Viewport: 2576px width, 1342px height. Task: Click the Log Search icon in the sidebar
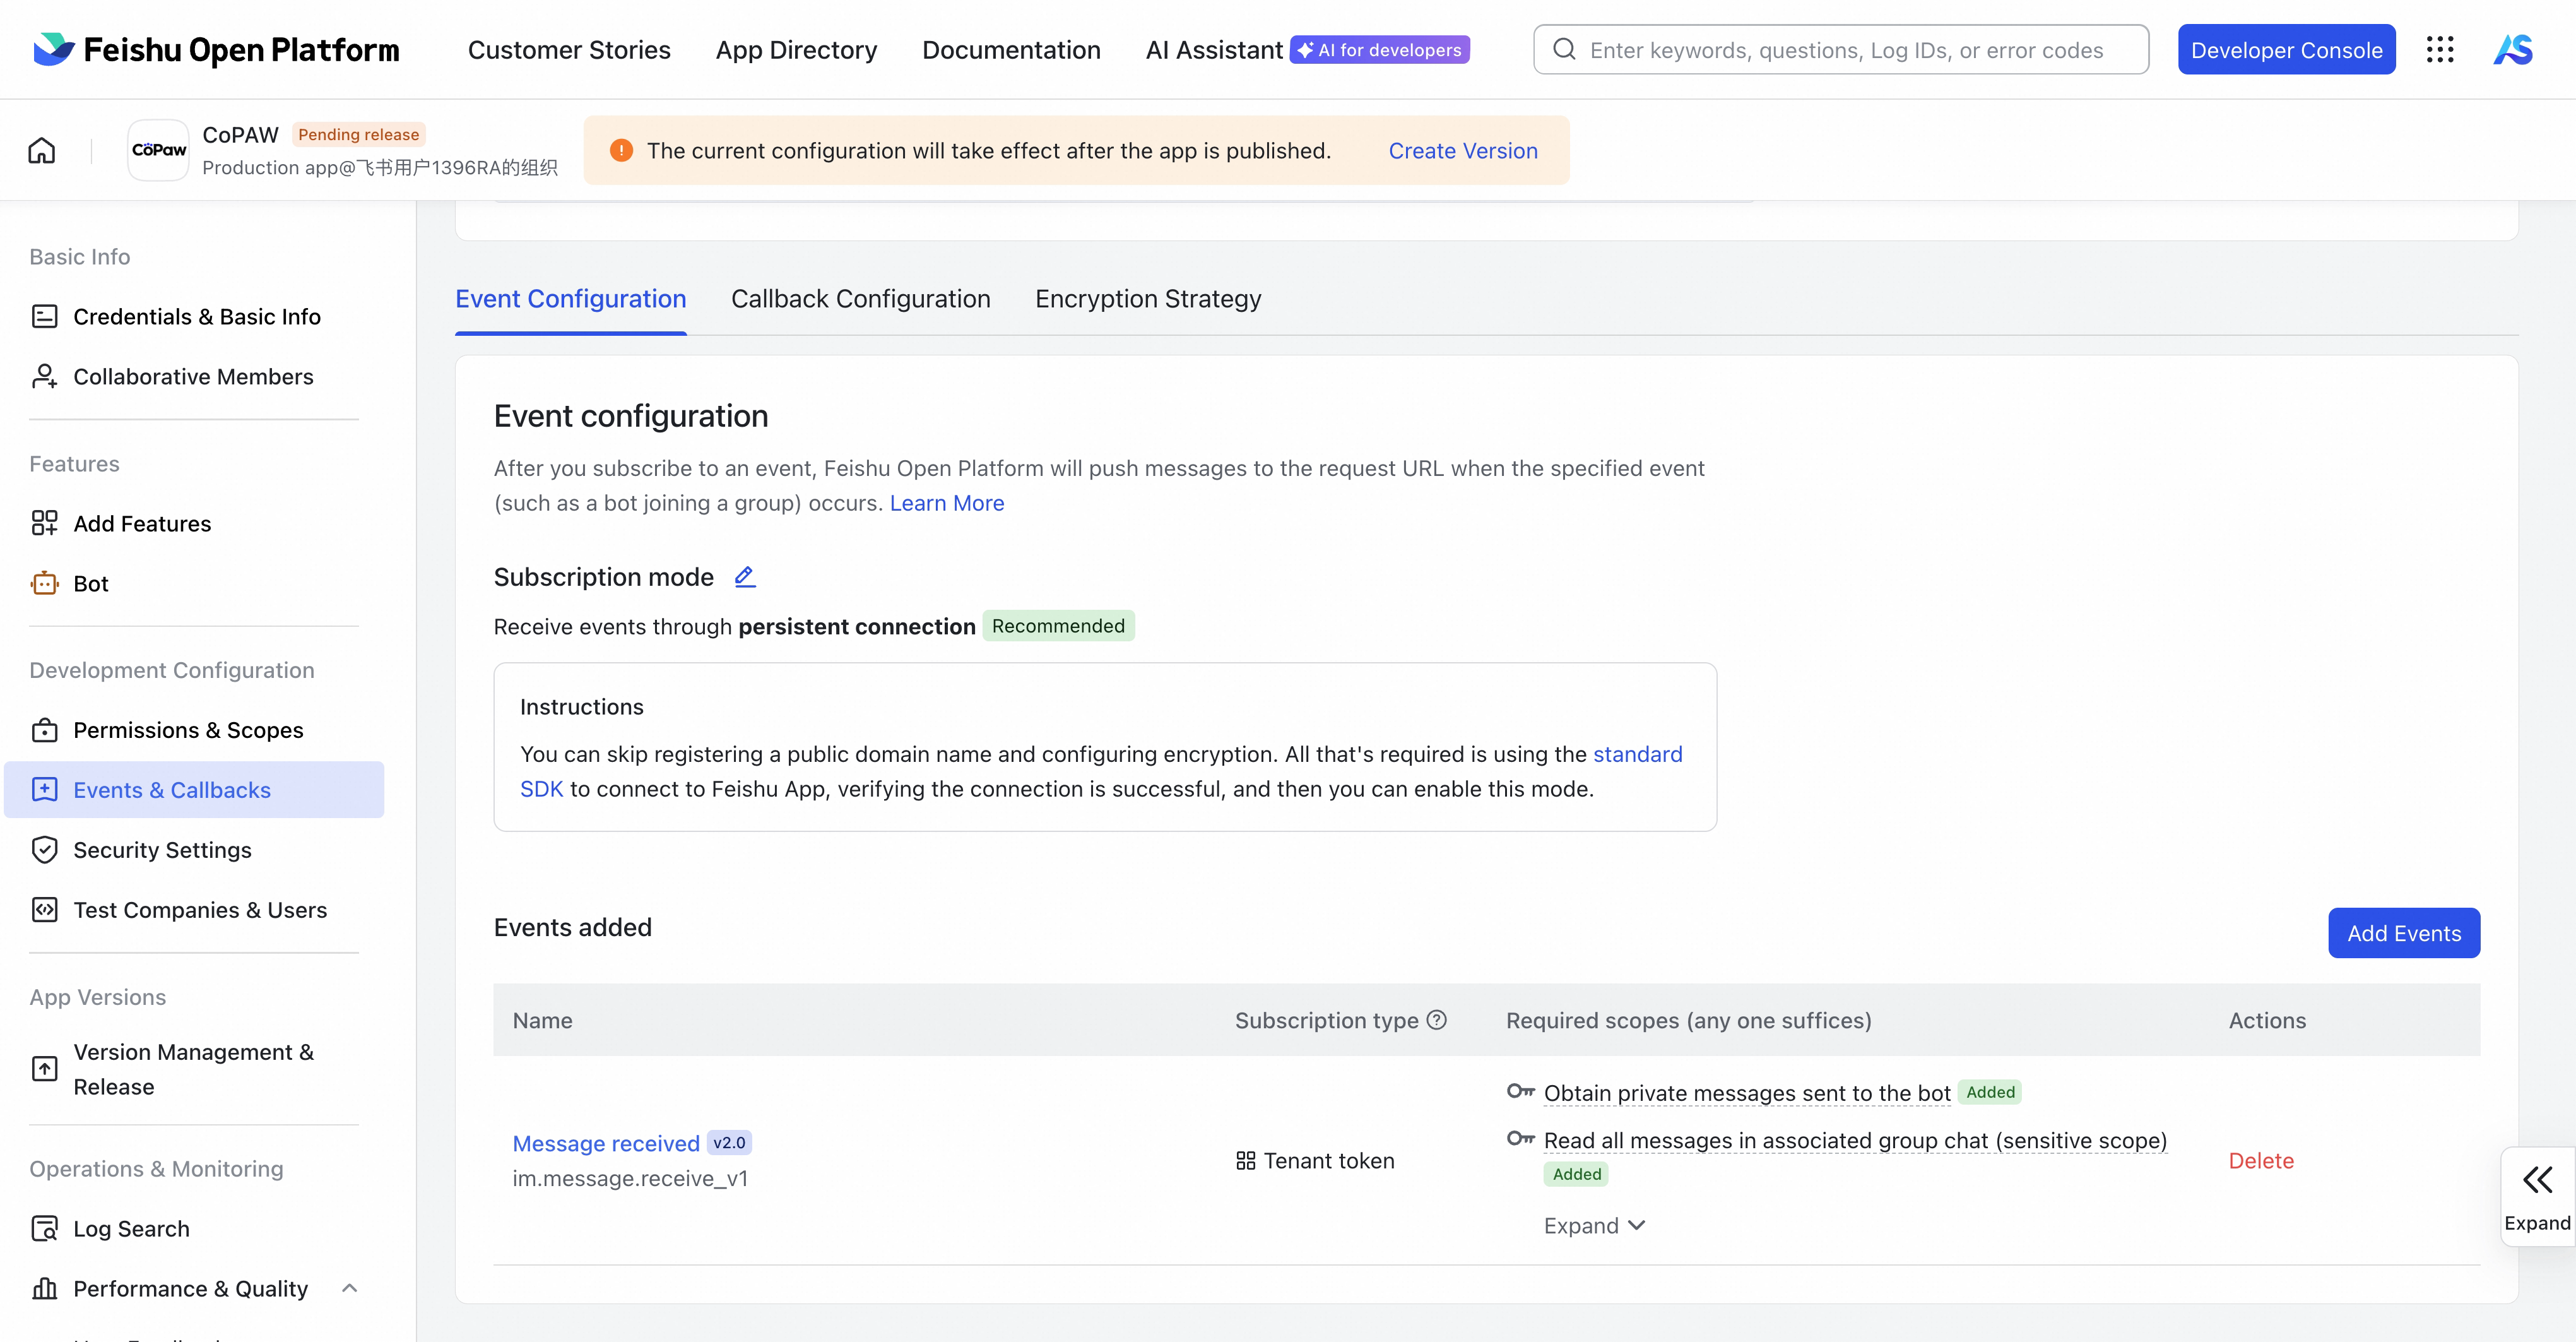coord(44,1228)
